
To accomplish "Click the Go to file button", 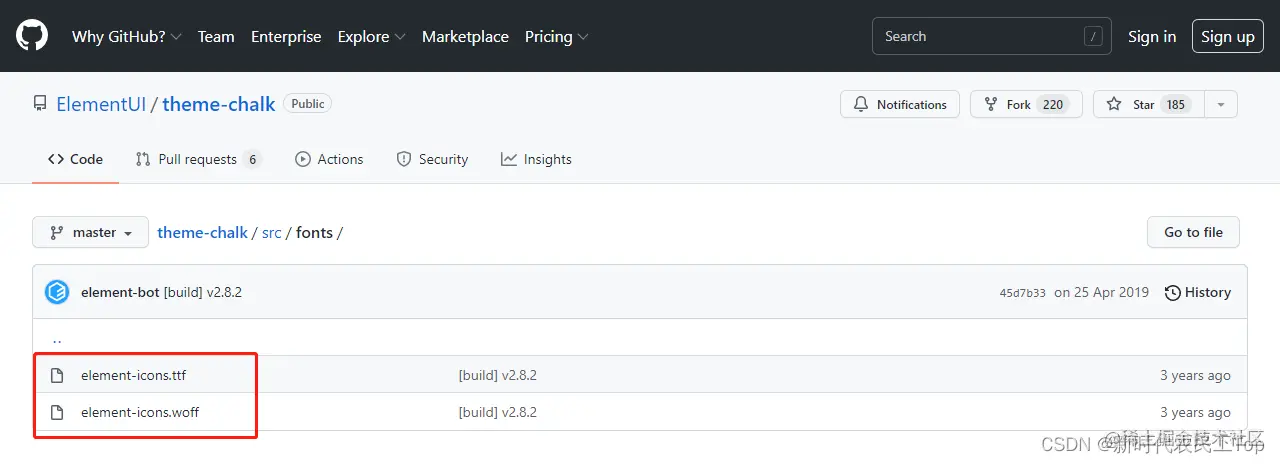I will [1193, 232].
